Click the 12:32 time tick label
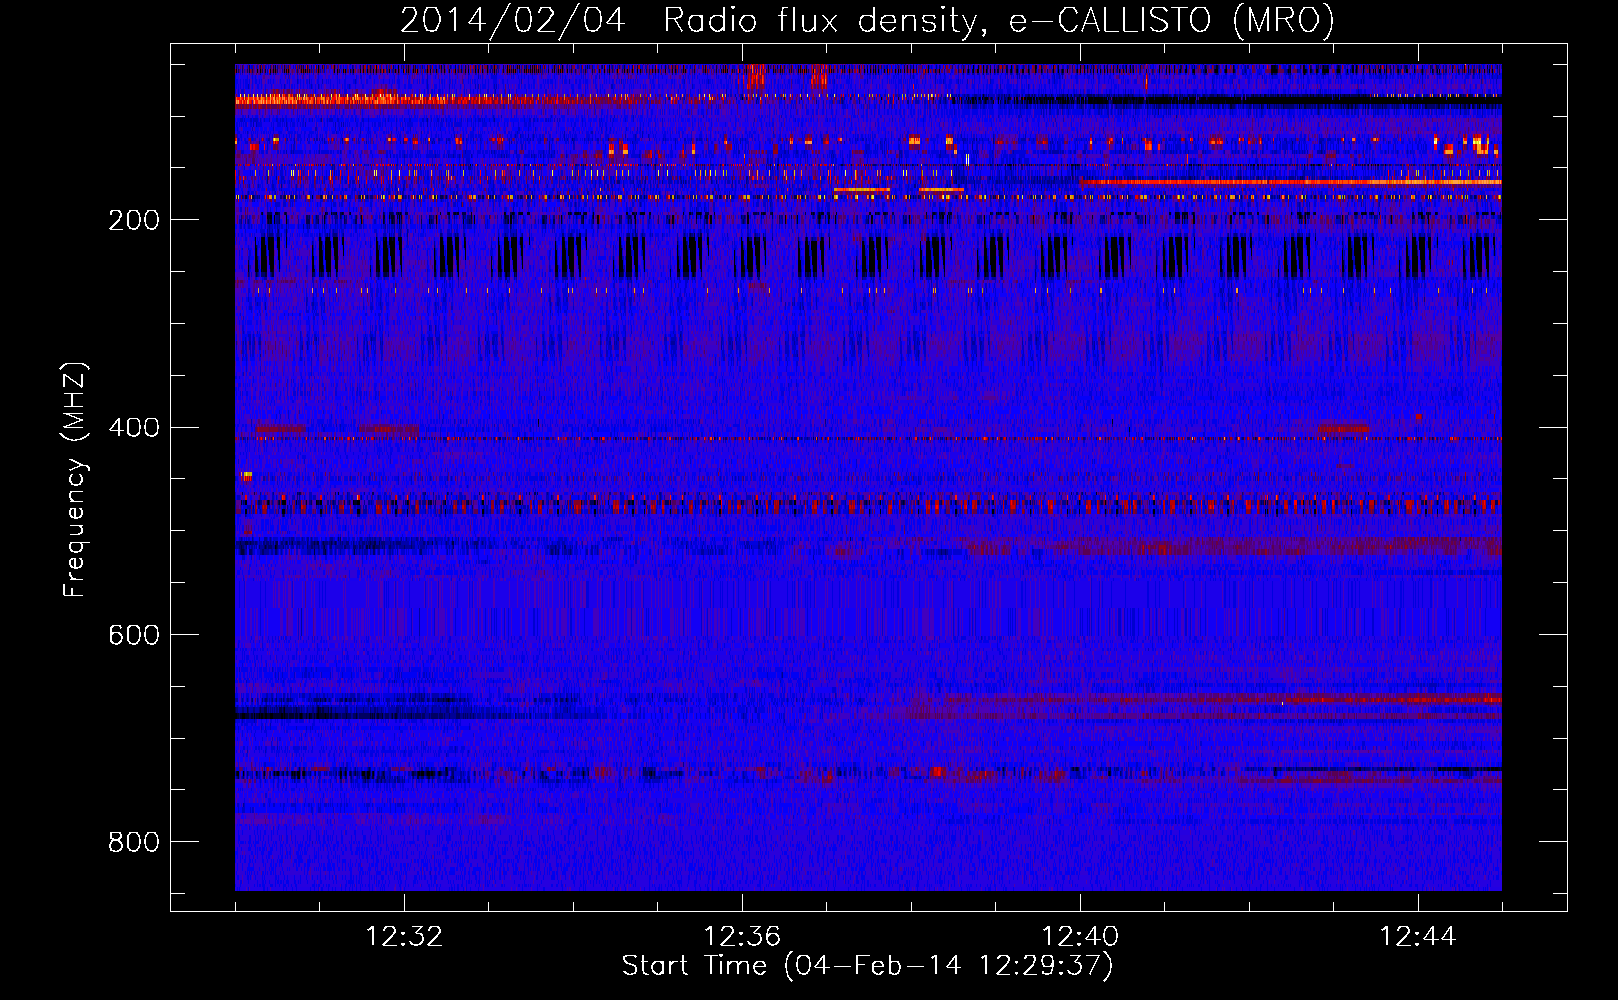The width and height of the screenshot is (1618, 1000). (x=404, y=937)
